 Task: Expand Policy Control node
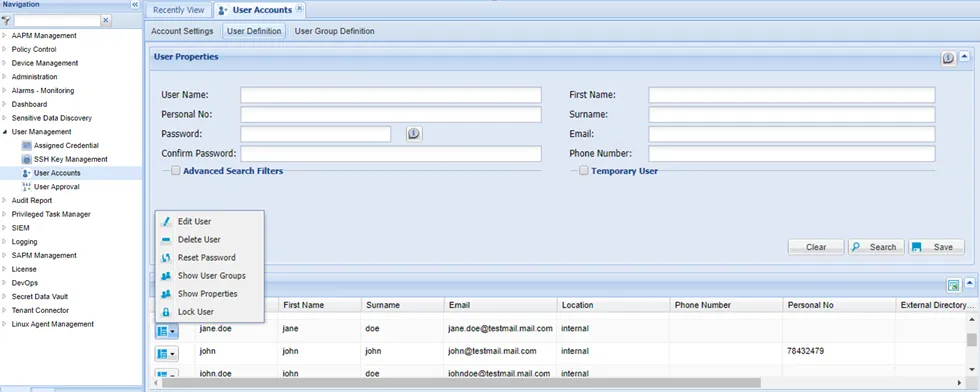(5, 49)
